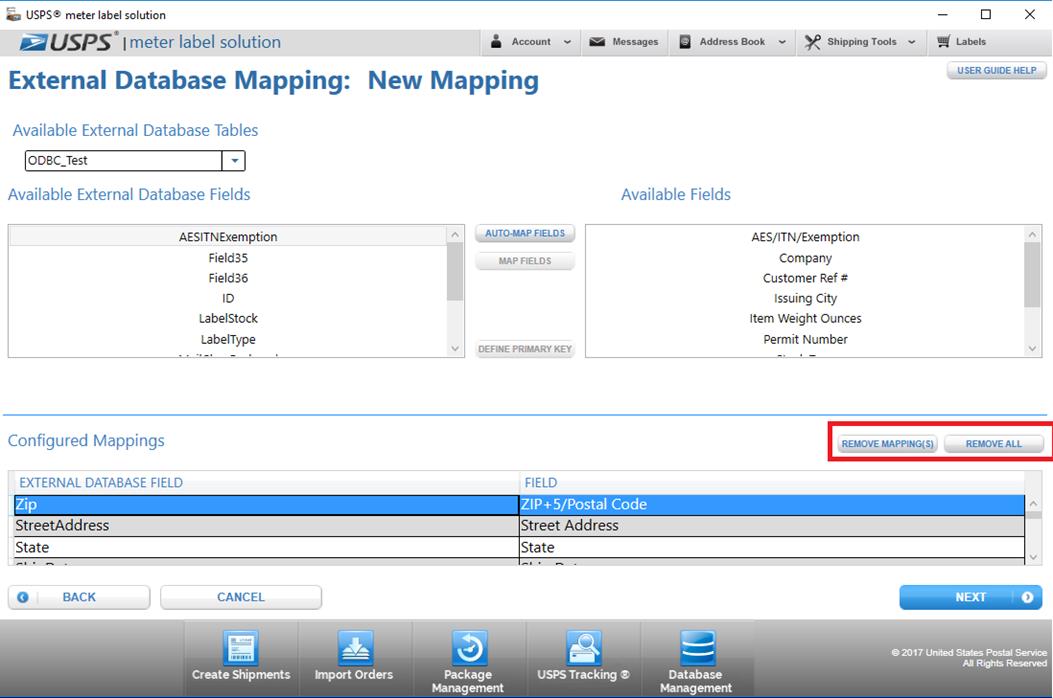The width and height of the screenshot is (1053, 698).
Task: Click the Shipping Tools wrench icon
Action: coord(813,42)
